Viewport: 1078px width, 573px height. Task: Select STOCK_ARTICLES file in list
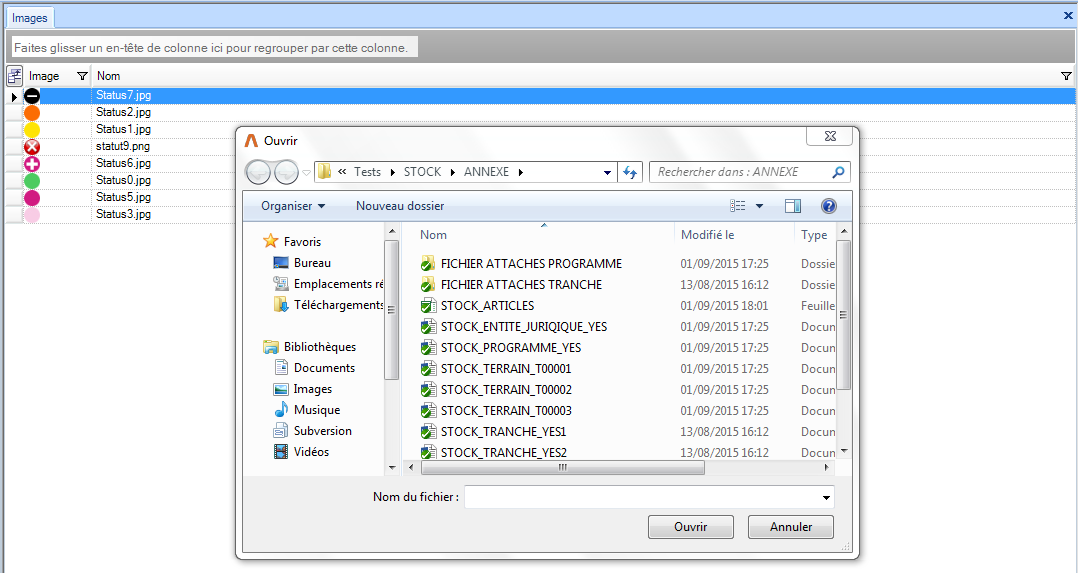487,306
